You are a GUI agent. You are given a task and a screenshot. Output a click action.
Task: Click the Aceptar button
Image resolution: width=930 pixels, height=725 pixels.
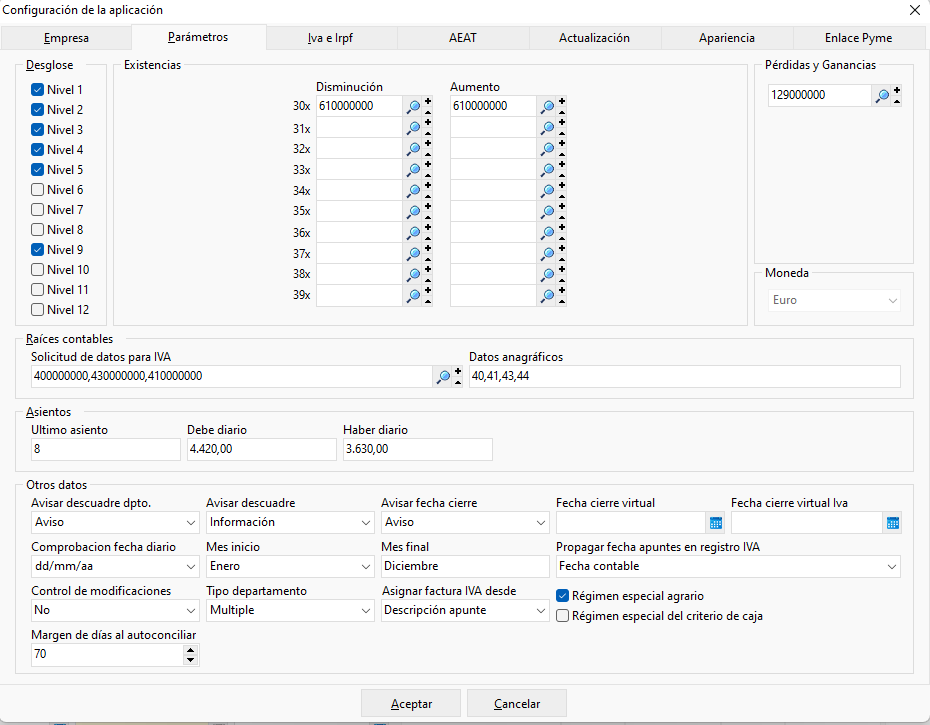(x=411, y=704)
